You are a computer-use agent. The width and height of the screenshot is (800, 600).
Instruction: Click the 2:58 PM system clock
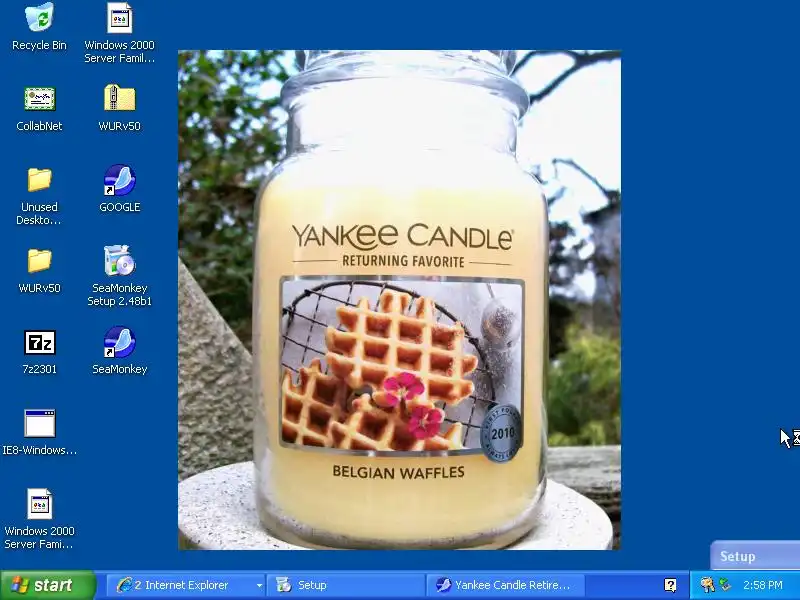click(763, 585)
